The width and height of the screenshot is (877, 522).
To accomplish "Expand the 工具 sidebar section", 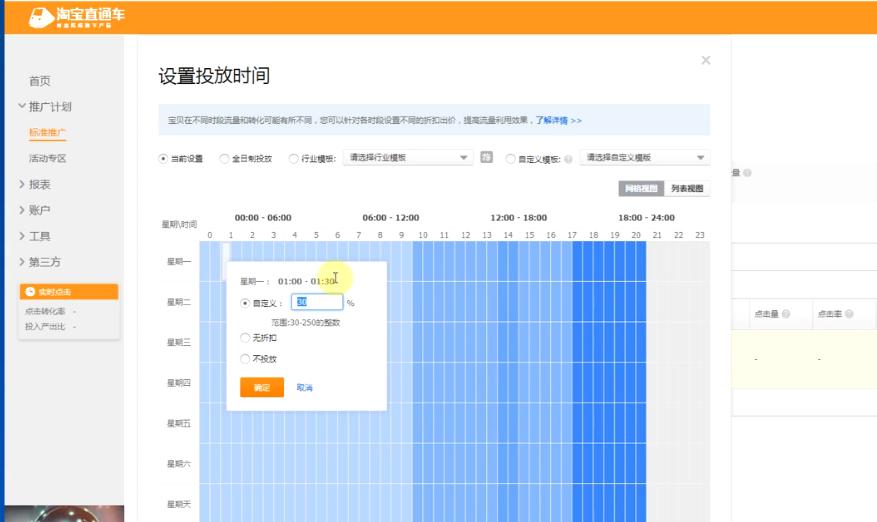I will coord(22,236).
